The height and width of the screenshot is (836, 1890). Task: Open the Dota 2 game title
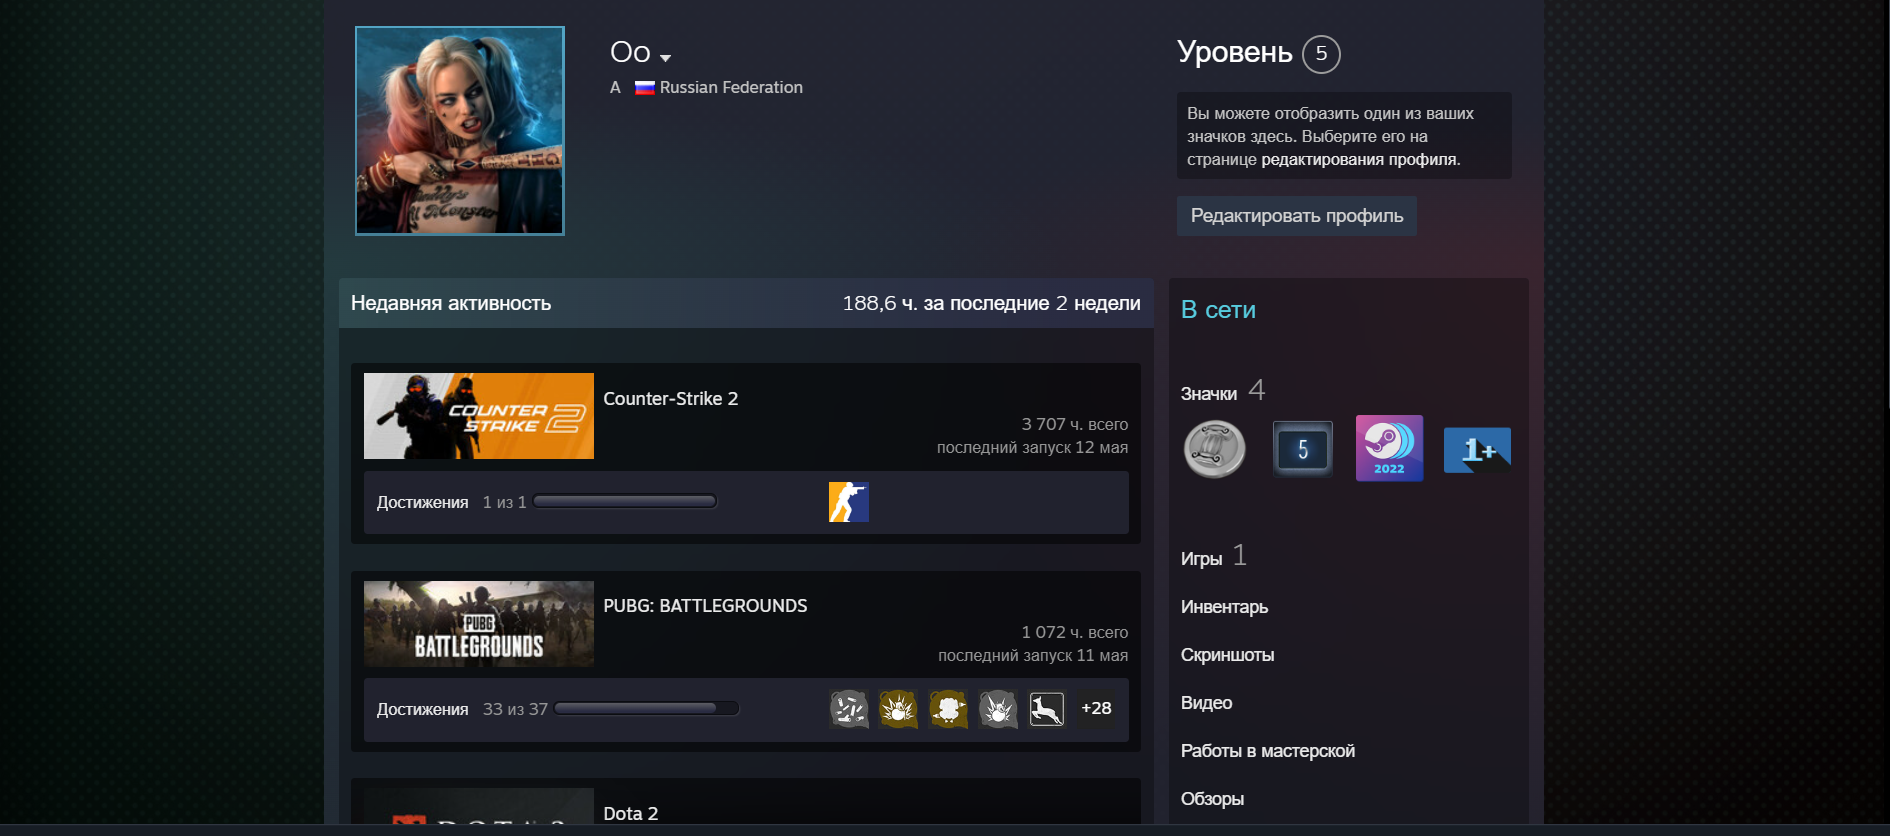pyautogui.click(x=631, y=814)
